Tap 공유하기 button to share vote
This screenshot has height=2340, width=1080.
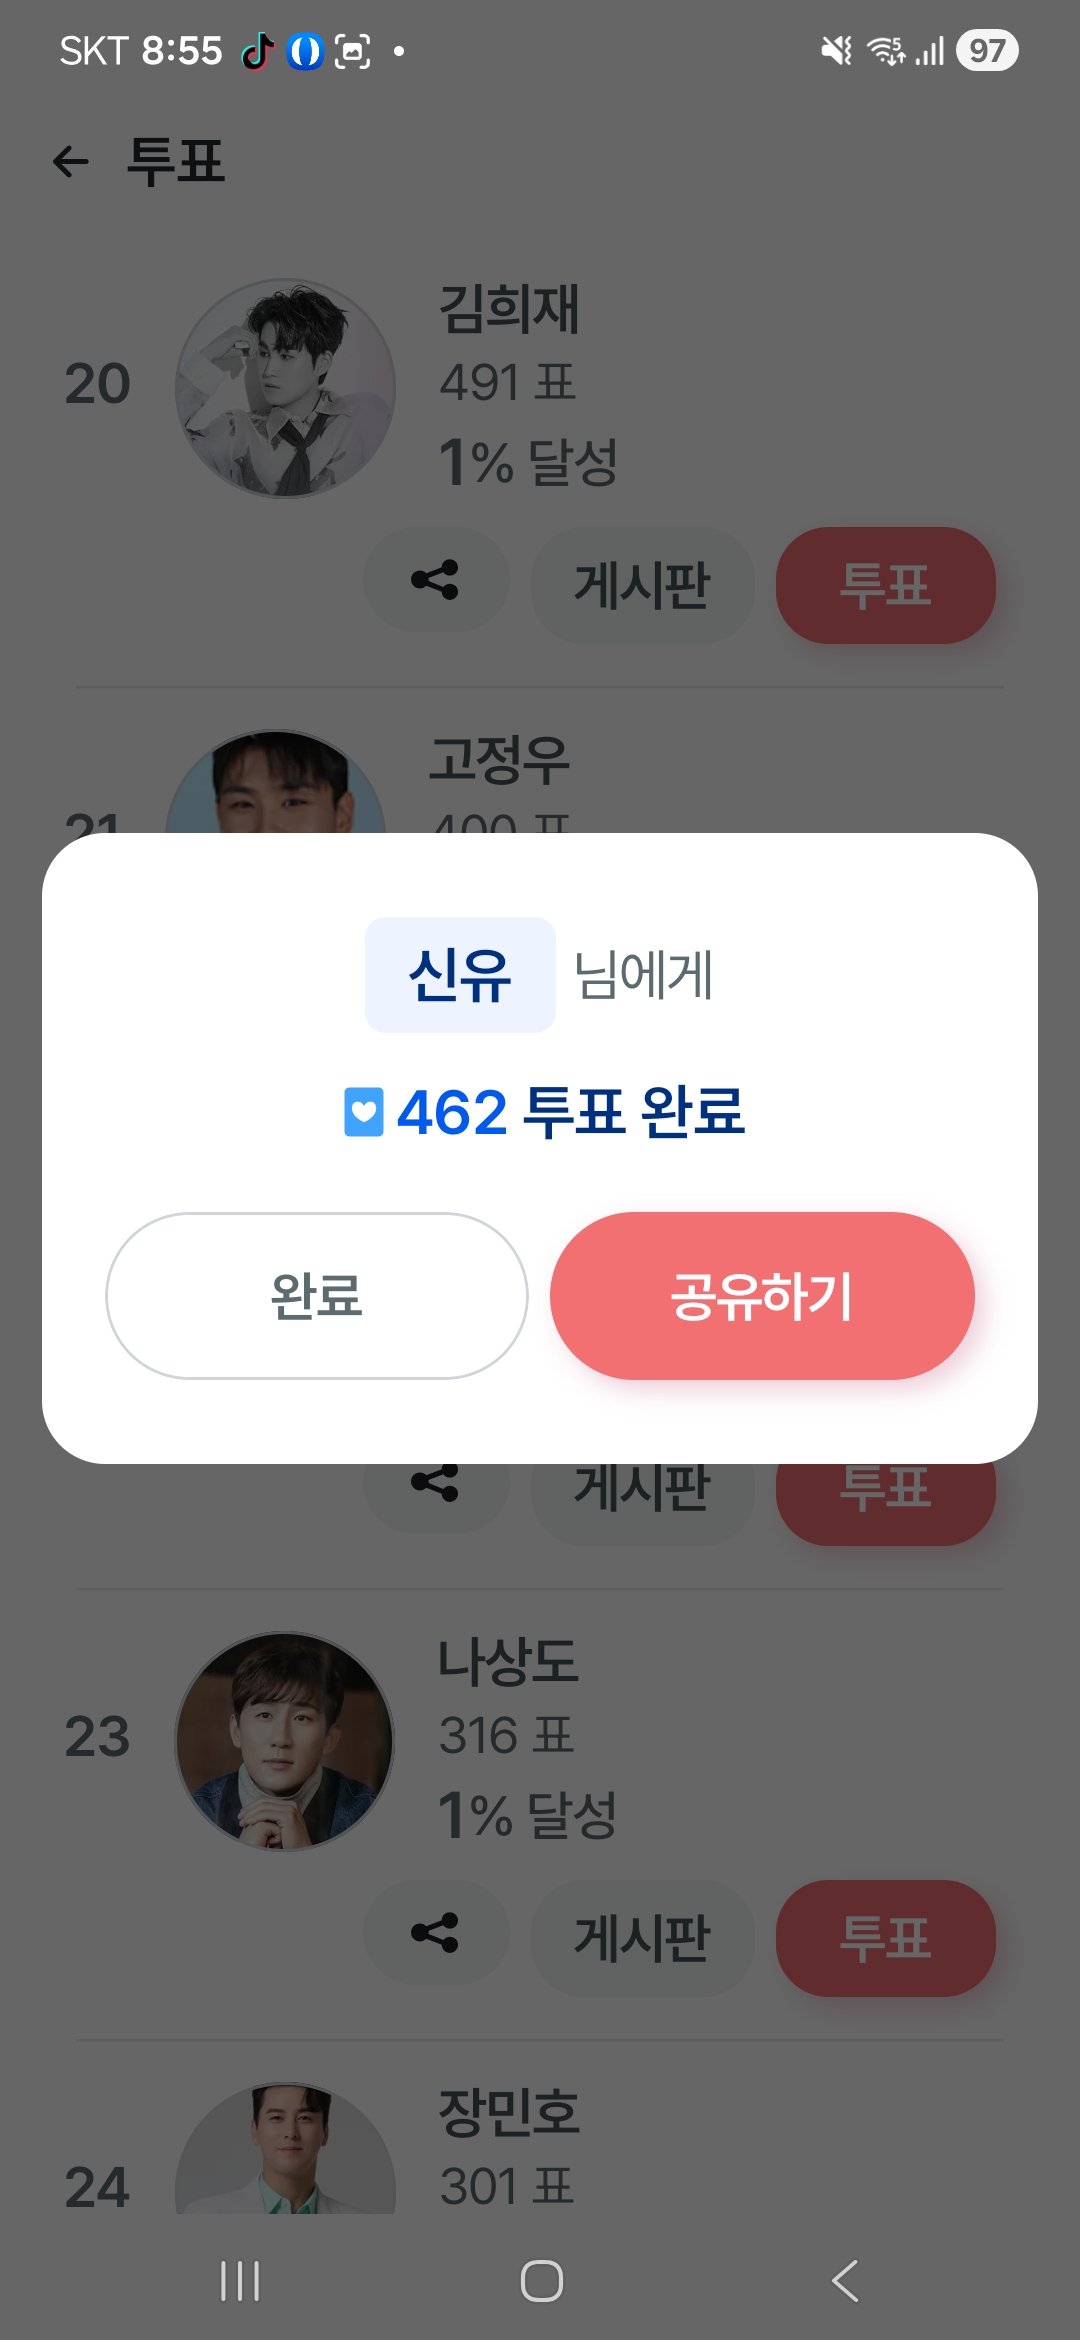coord(762,1296)
